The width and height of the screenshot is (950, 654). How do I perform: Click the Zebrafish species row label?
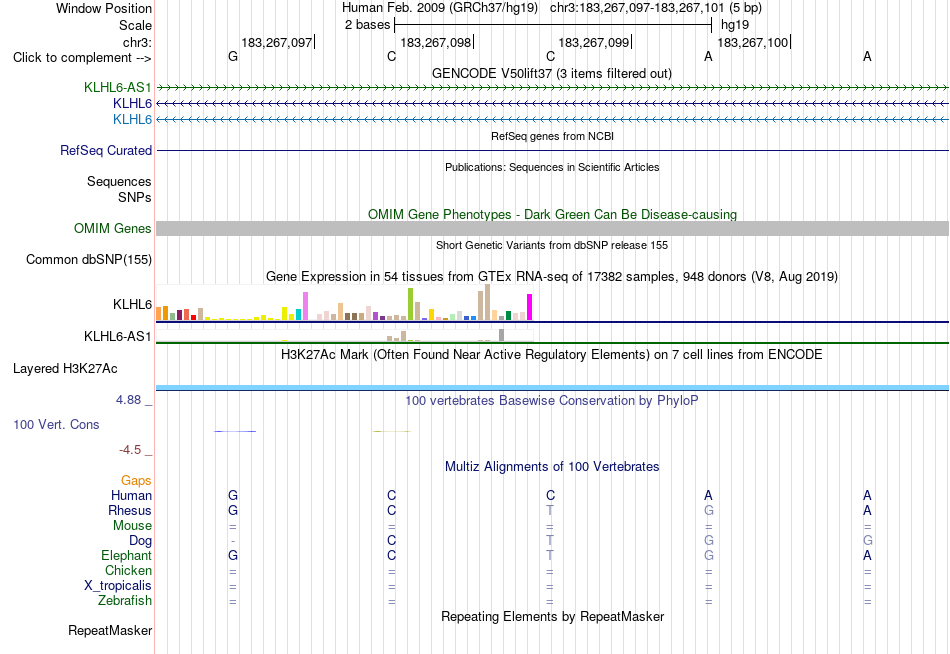pyautogui.click(x=125, y=601)
